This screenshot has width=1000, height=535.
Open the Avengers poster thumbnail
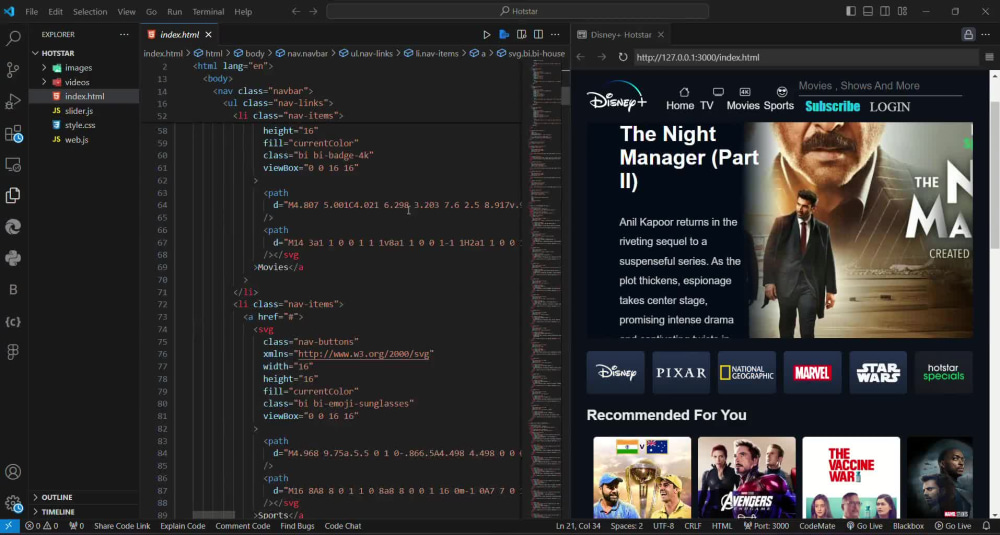[746, 478]
